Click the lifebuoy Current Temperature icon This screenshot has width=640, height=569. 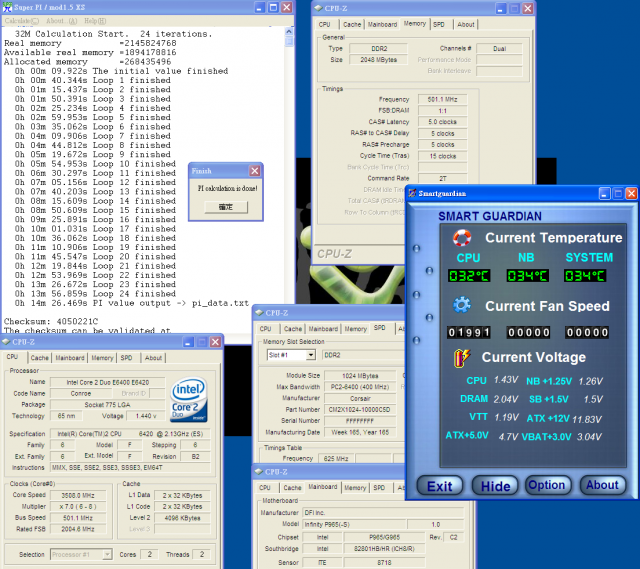point(462,238)
